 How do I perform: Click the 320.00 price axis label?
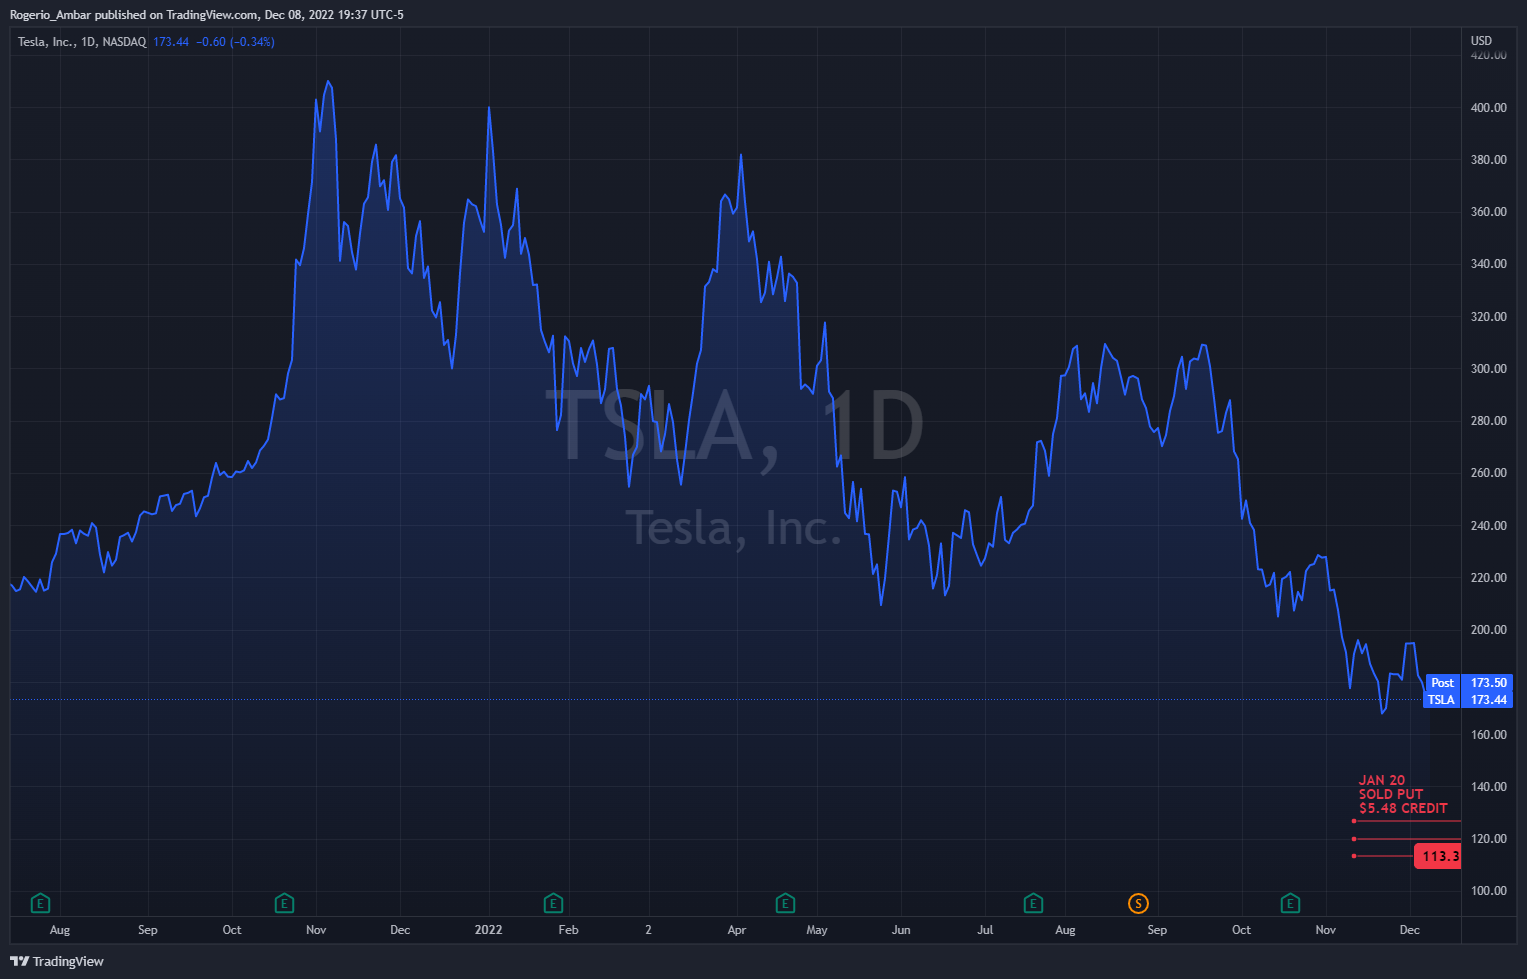coord(1488,317)
